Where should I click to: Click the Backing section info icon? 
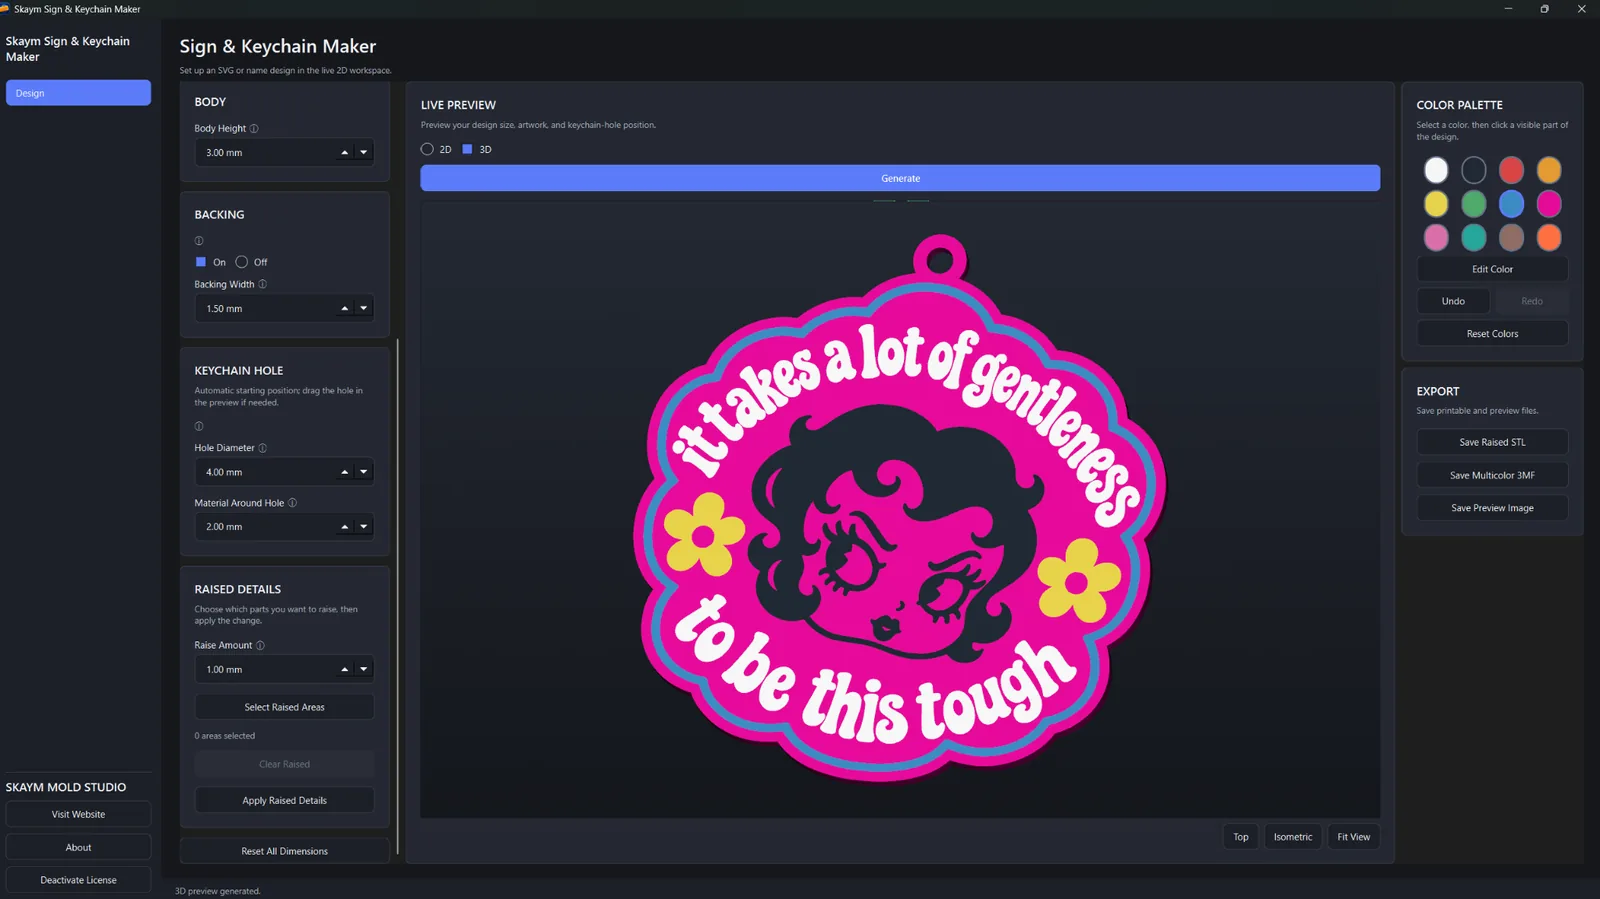click(x=199, y=241)
